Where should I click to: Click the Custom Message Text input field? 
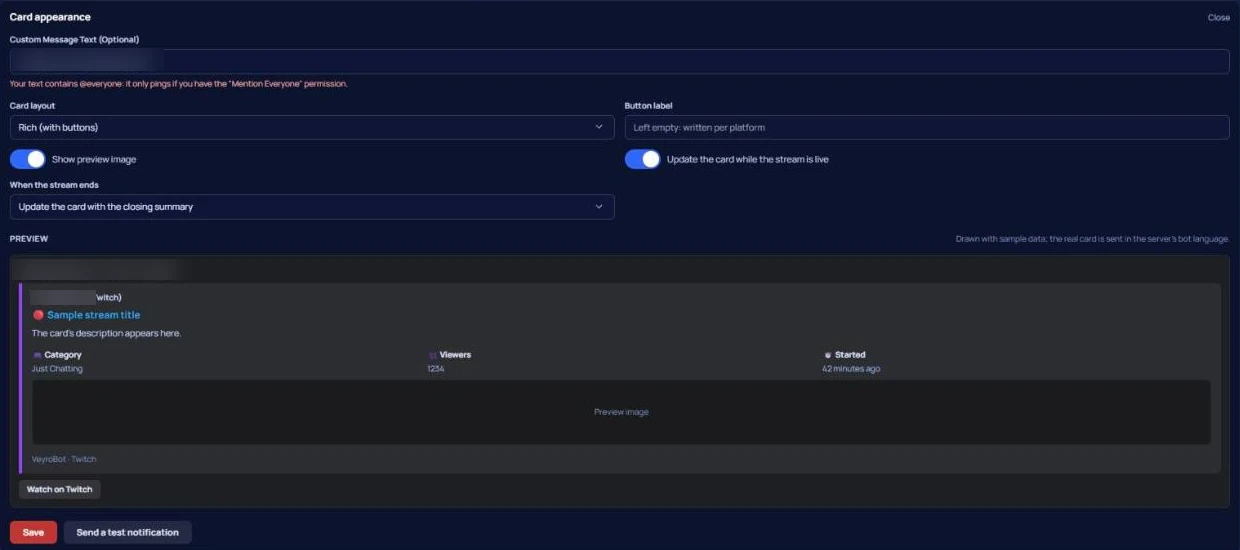[x=619, y=61]
